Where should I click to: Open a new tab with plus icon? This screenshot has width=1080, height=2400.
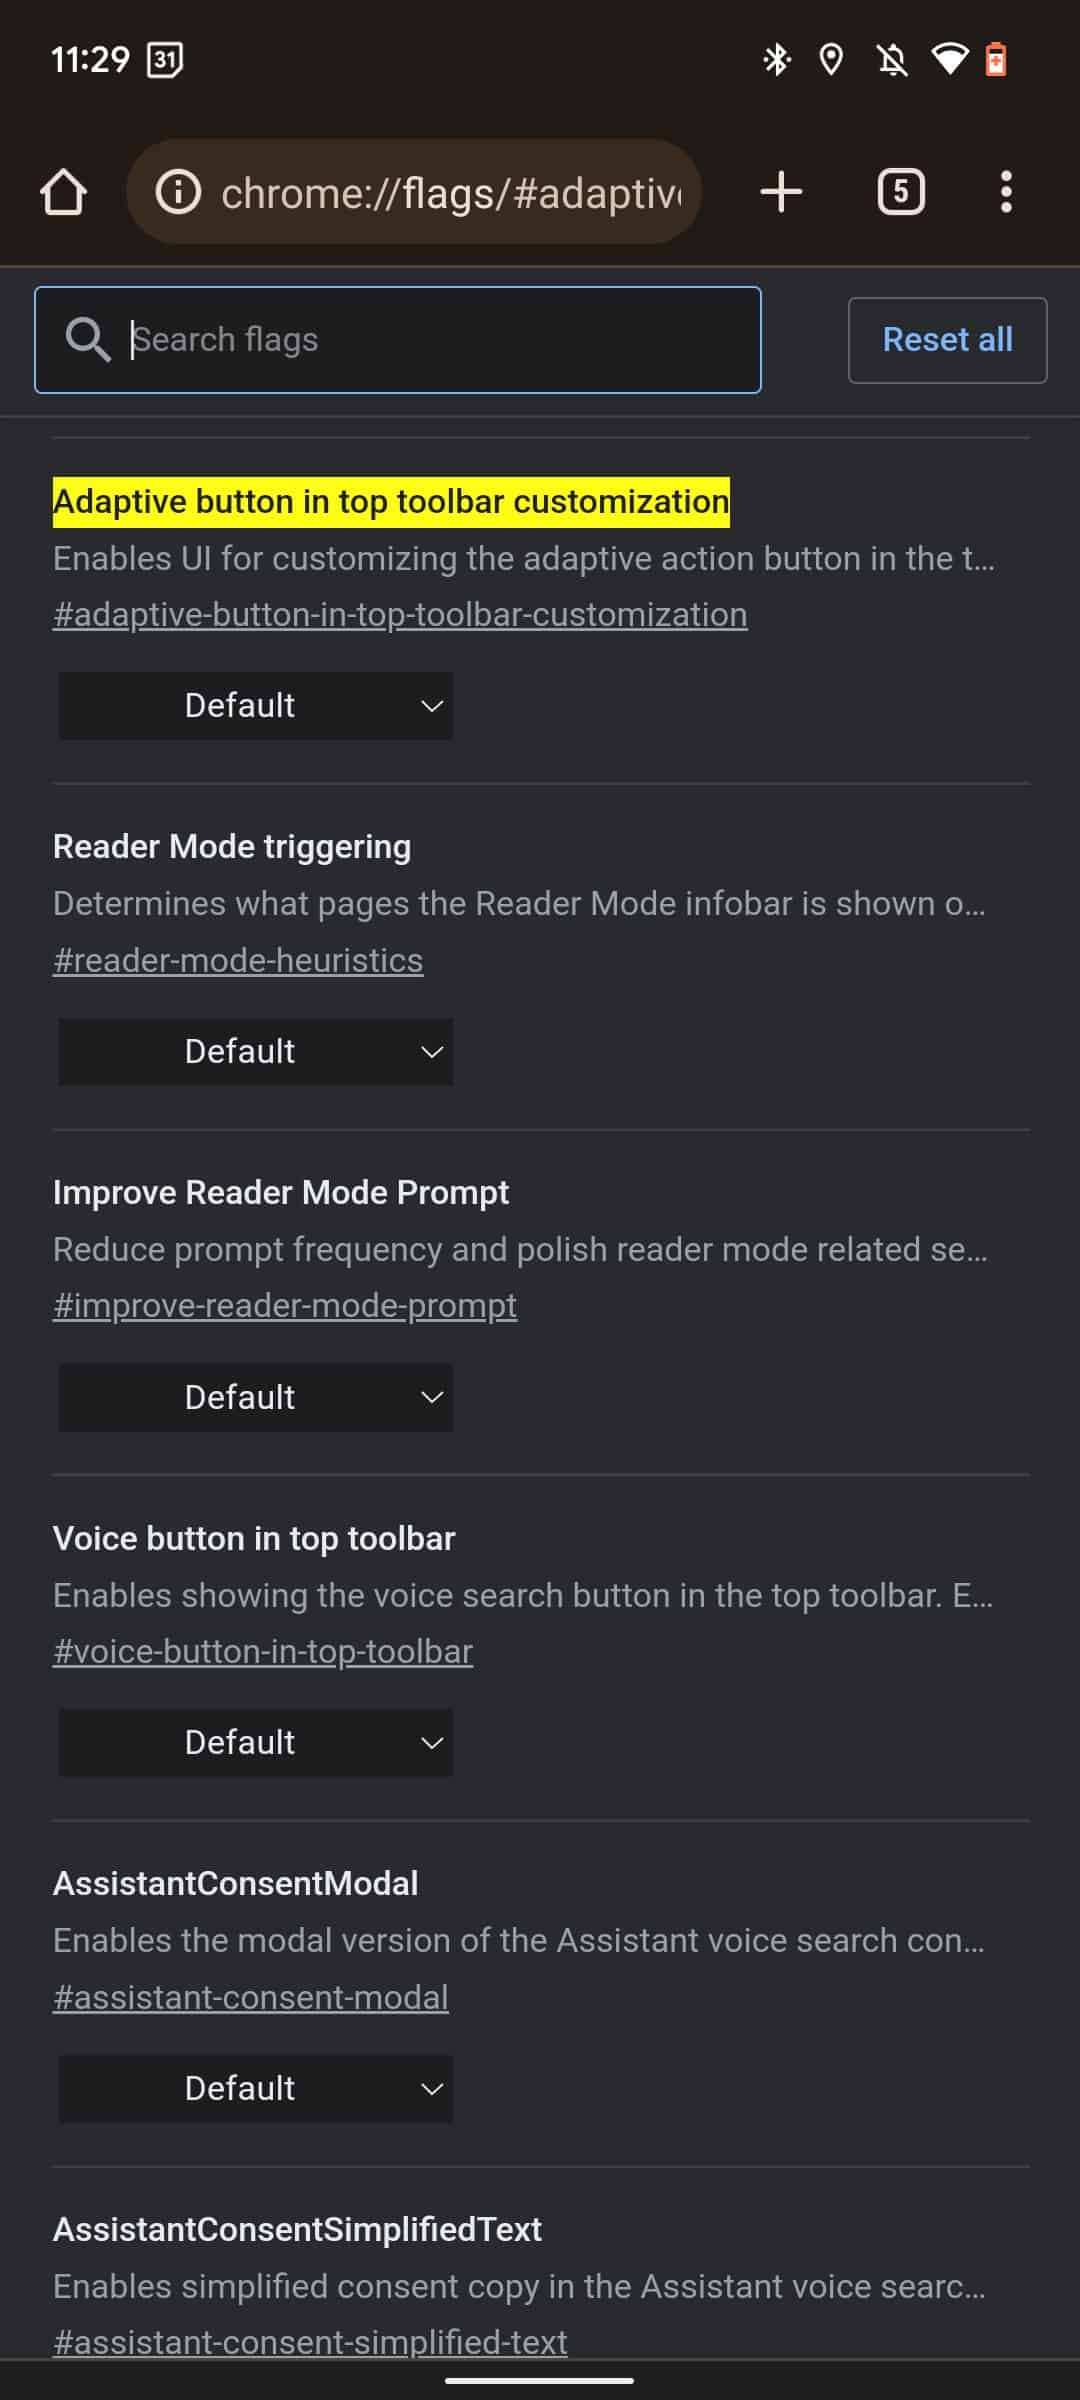coord(781,192)
